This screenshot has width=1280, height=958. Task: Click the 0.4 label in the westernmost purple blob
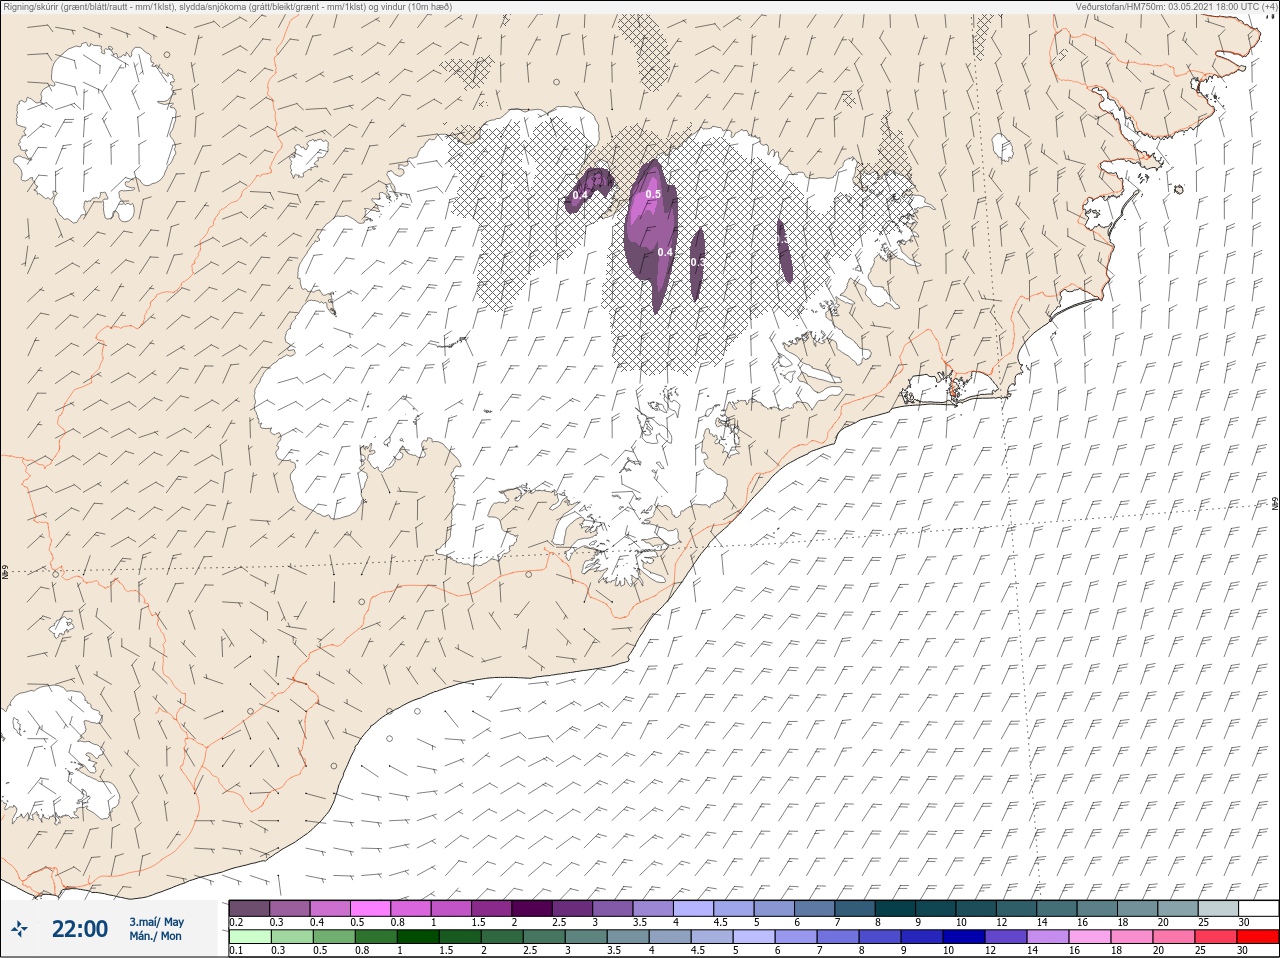coord(580,194)
